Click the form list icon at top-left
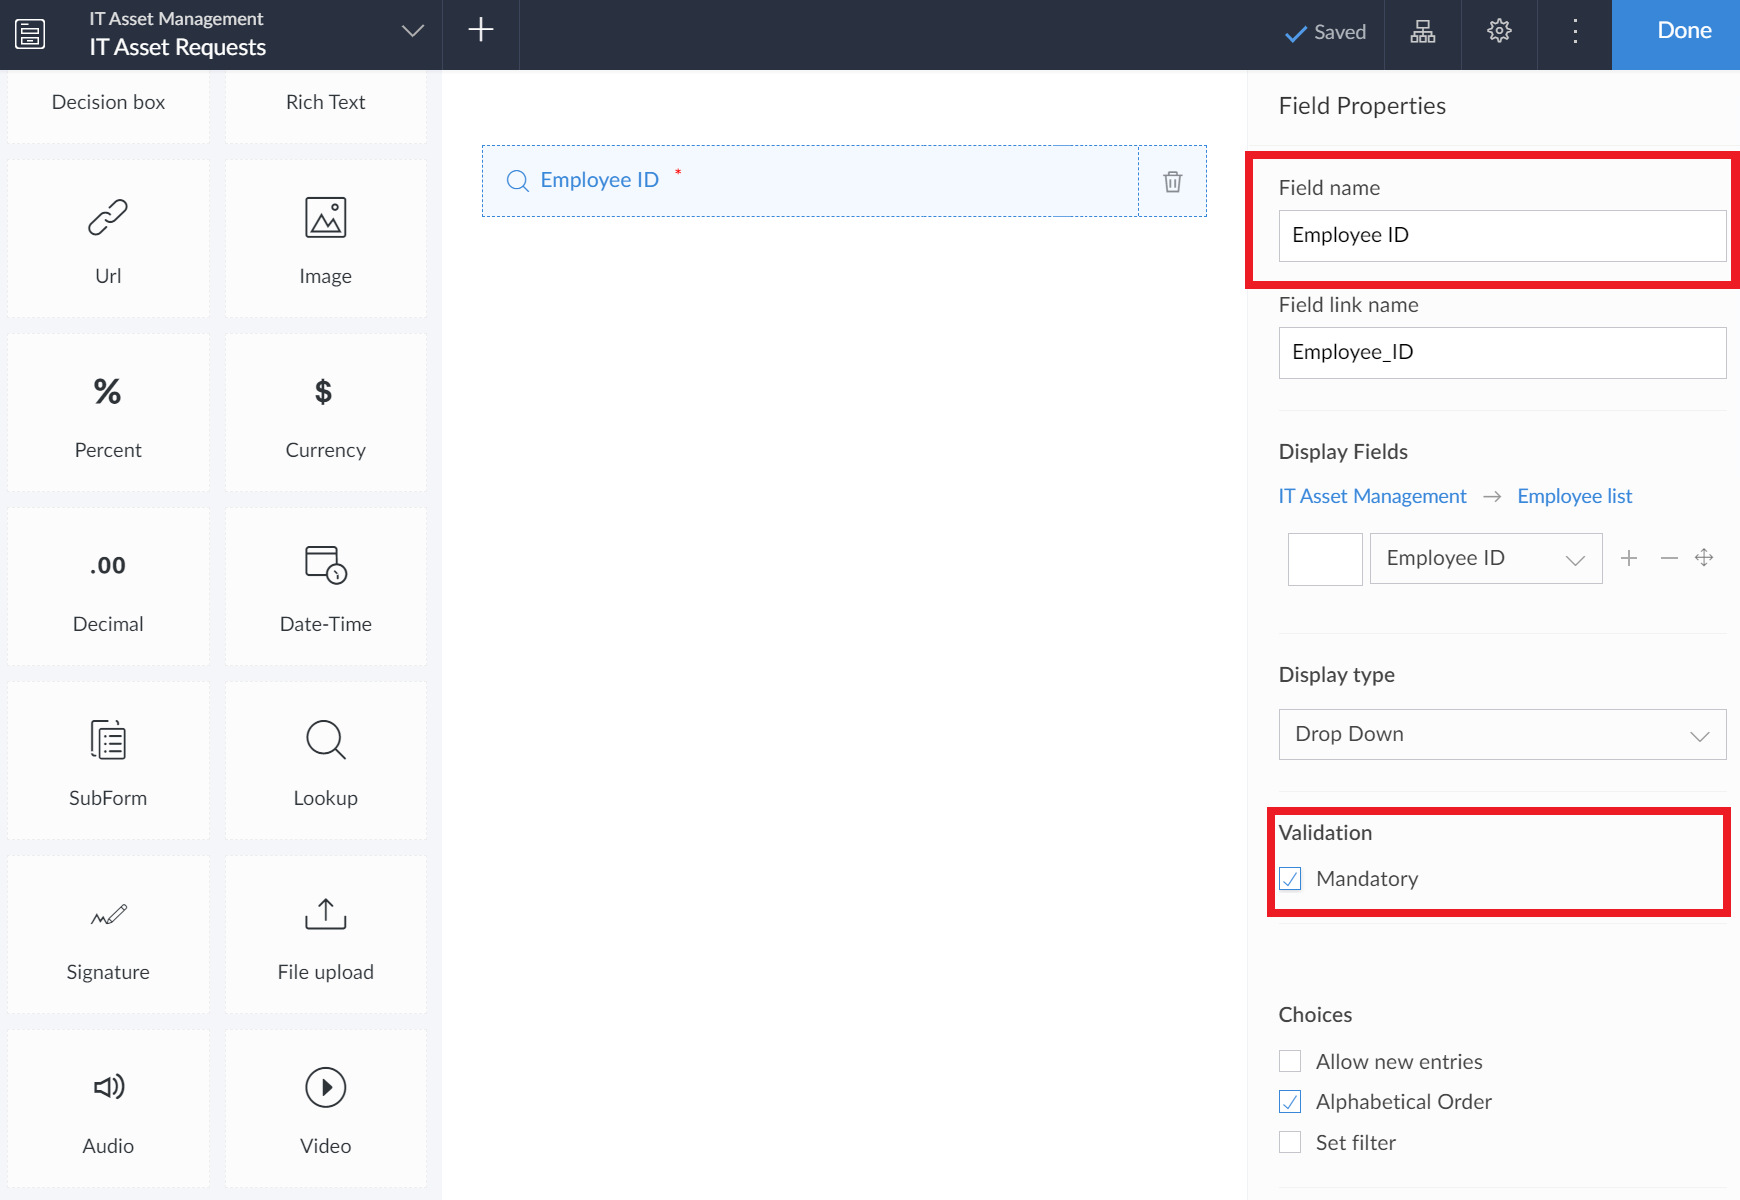 [x=30, y=34]
